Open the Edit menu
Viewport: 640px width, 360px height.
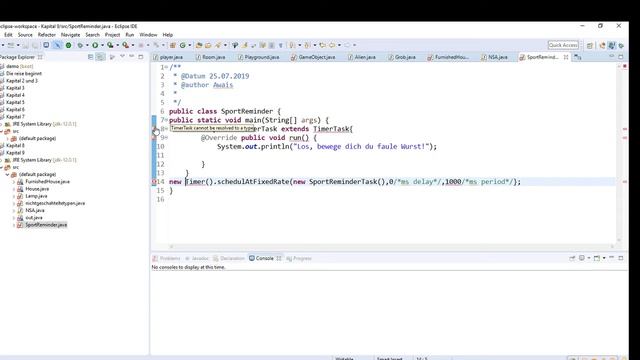tap(8, 35)
